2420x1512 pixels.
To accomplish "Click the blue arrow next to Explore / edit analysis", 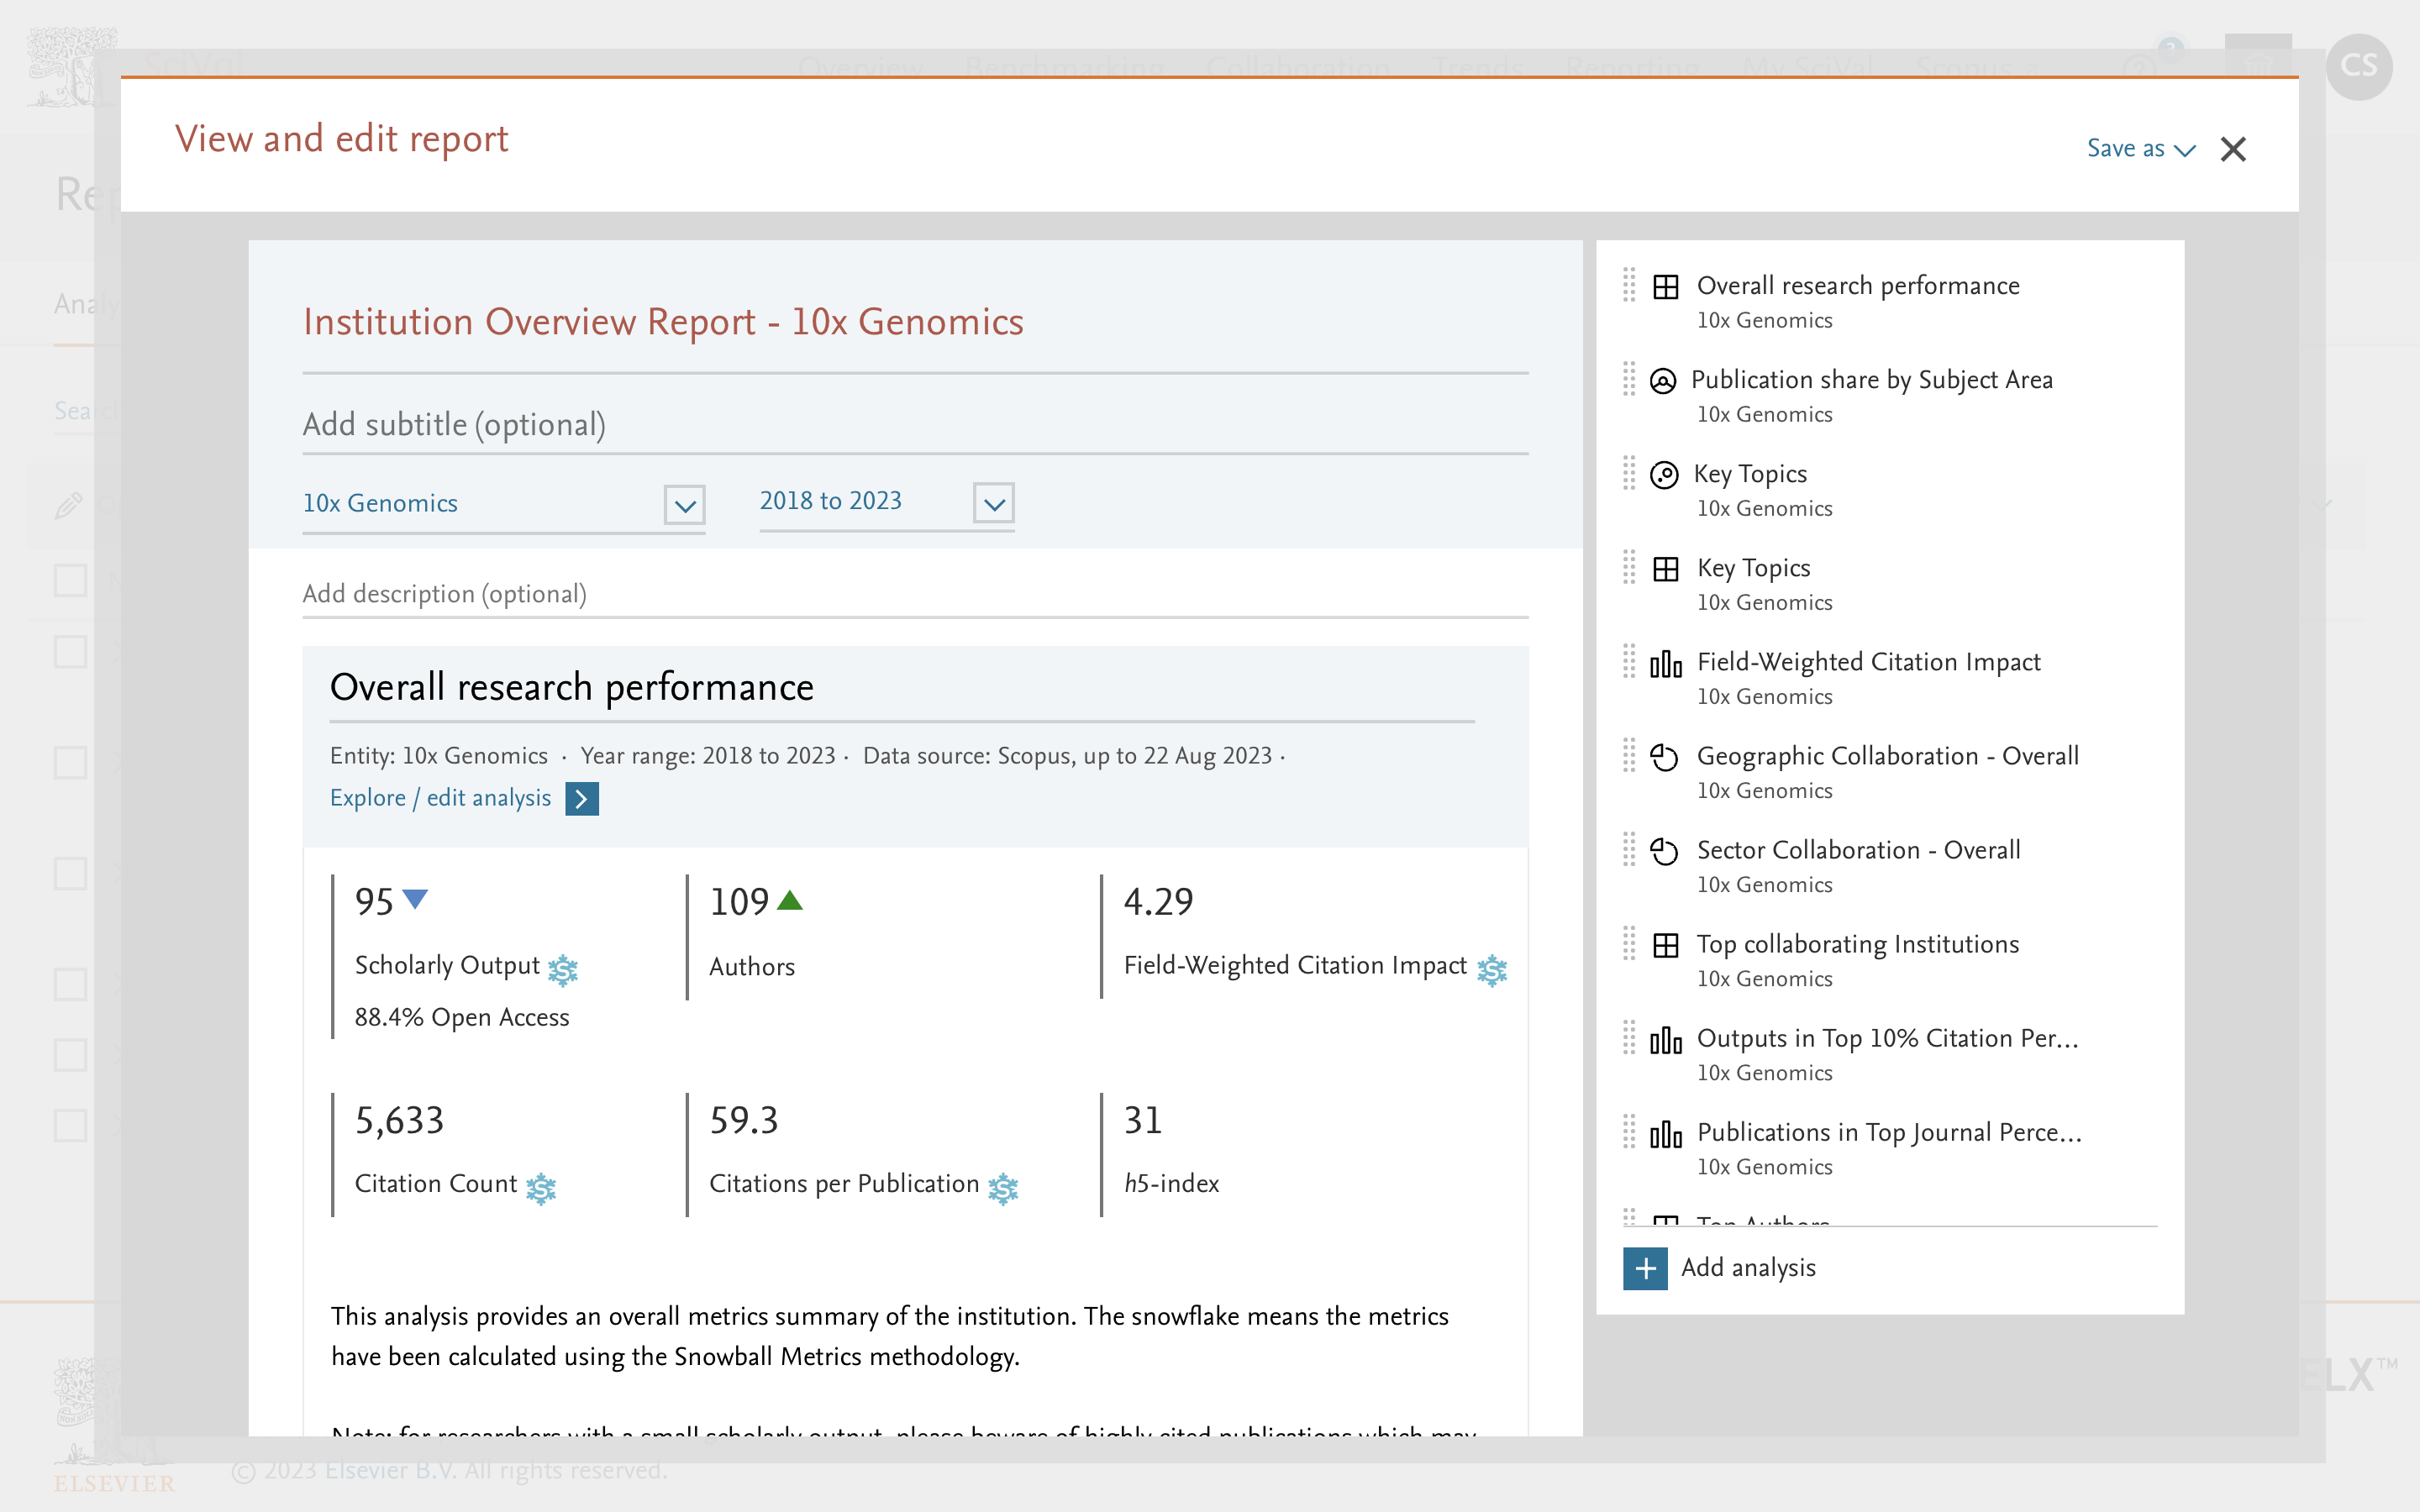I will tap(582, 799).
